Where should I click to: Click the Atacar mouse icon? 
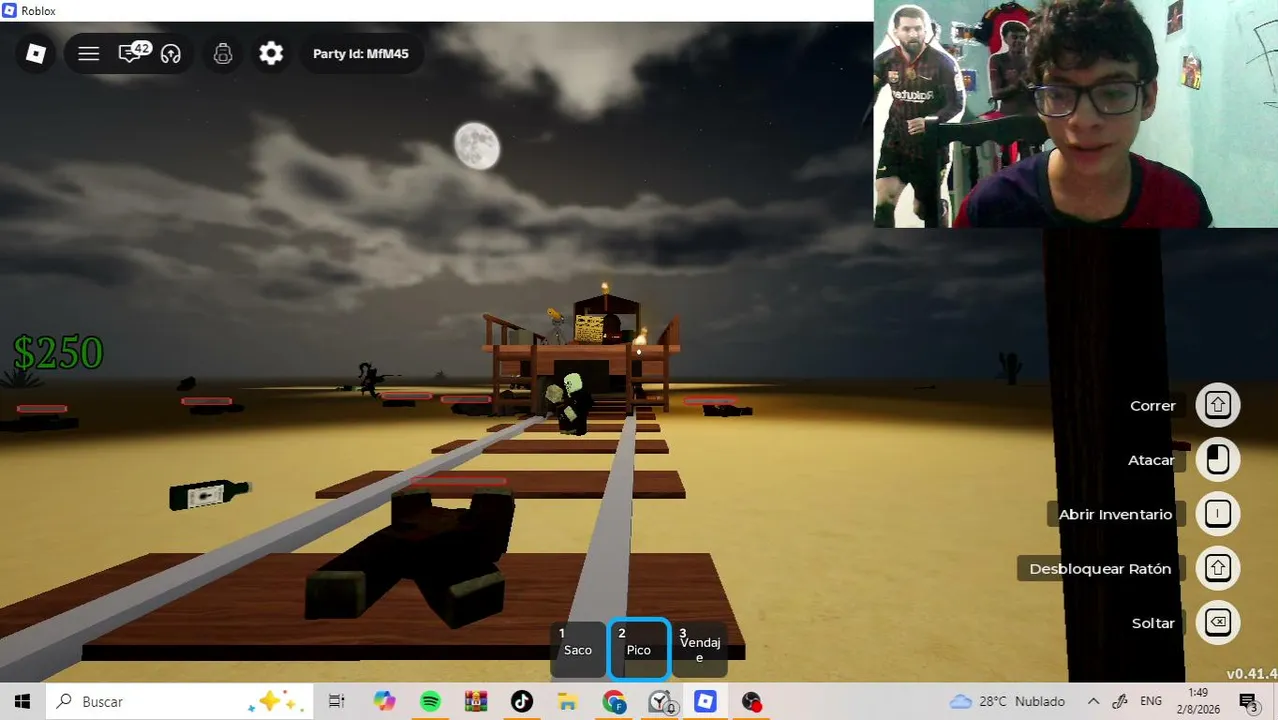1217,460
